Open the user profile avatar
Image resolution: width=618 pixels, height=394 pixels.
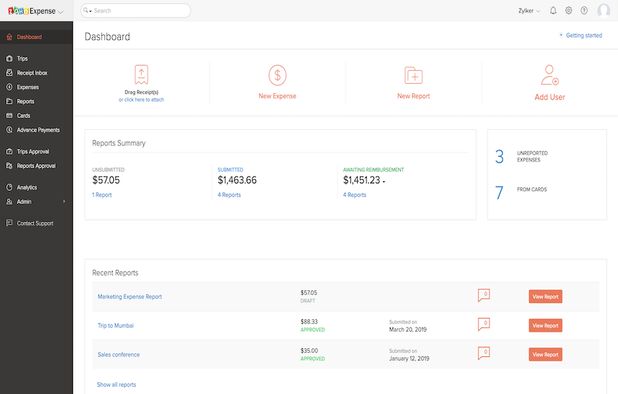point(603,10)
